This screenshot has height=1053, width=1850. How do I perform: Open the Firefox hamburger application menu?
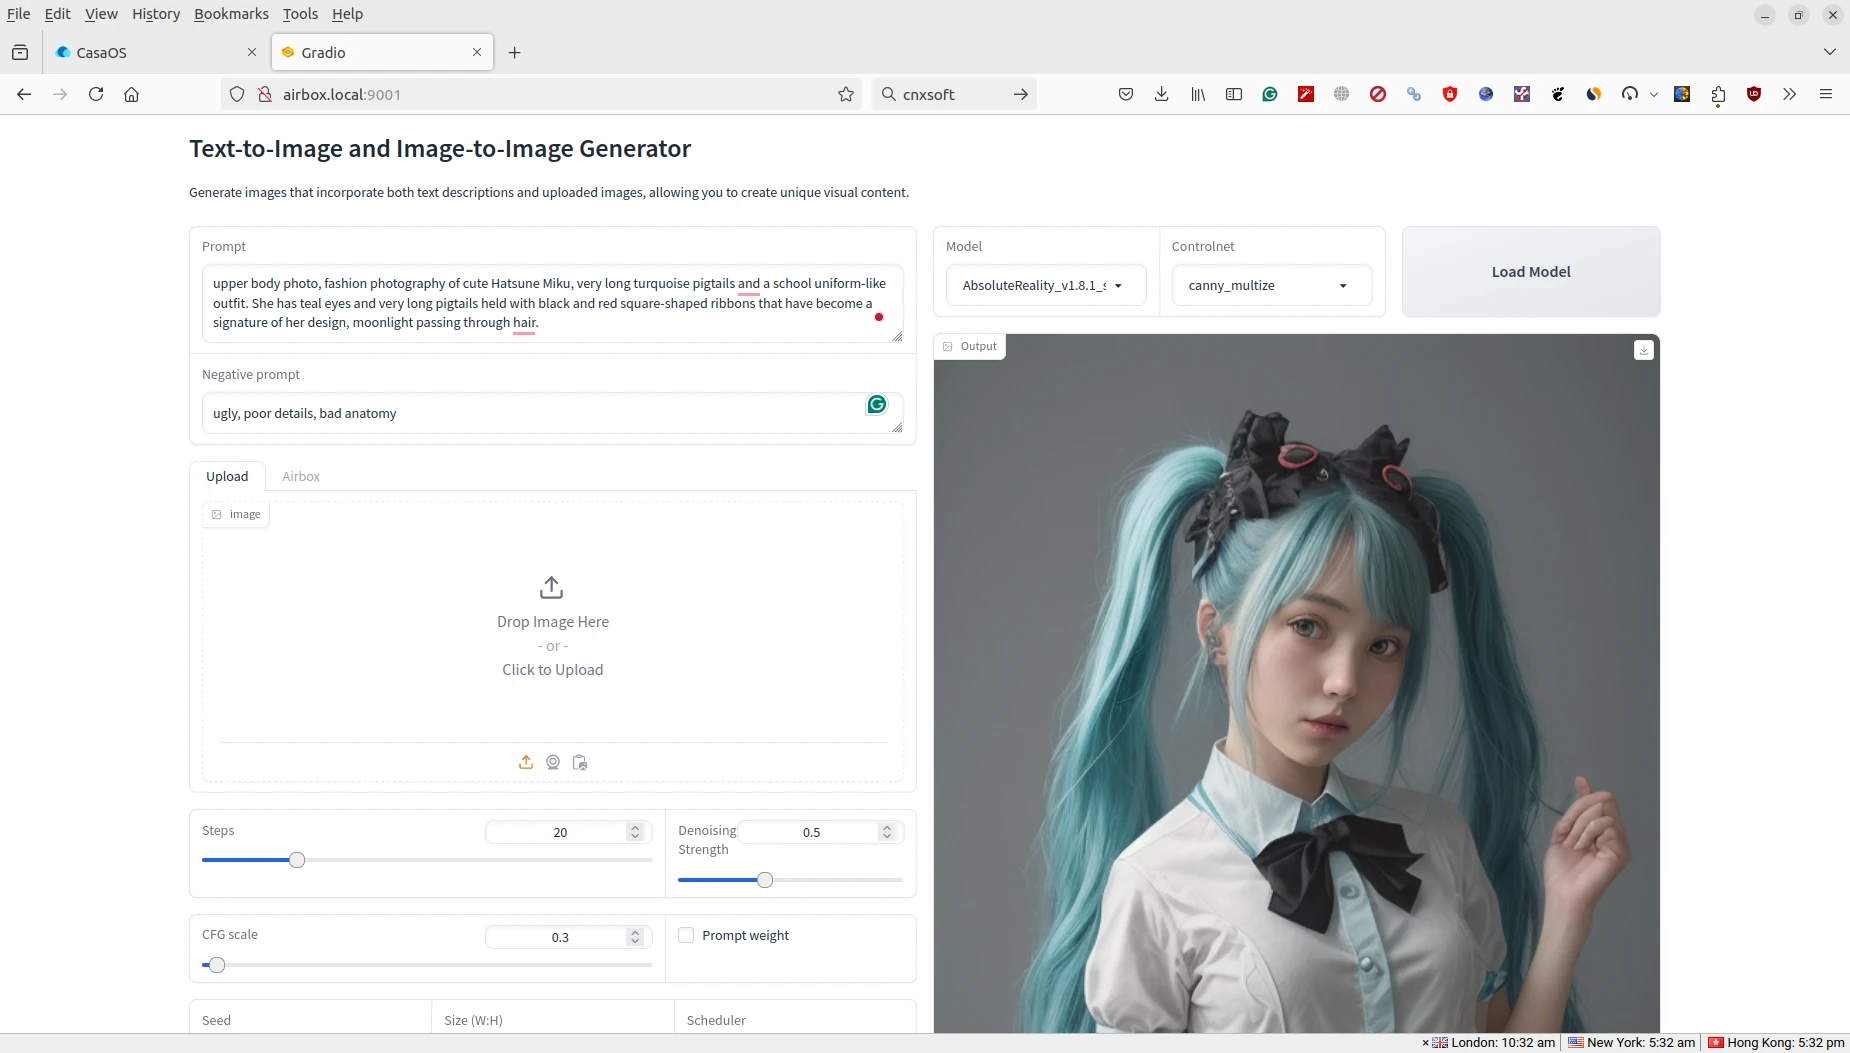(1826, 94)
